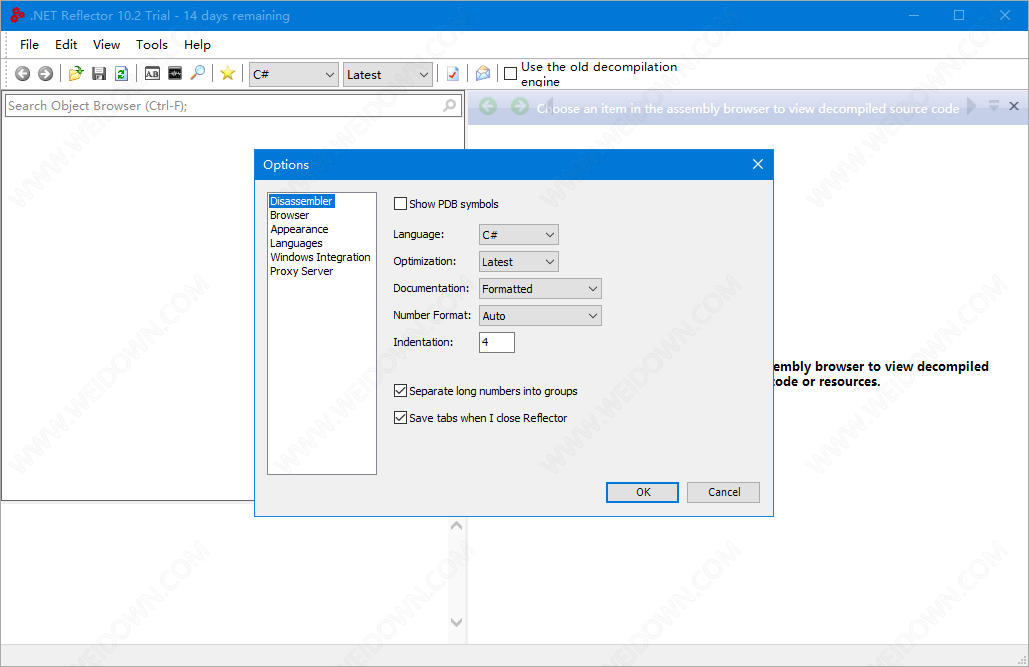
Task: Open the Edit menu
Action: [66, 45]
